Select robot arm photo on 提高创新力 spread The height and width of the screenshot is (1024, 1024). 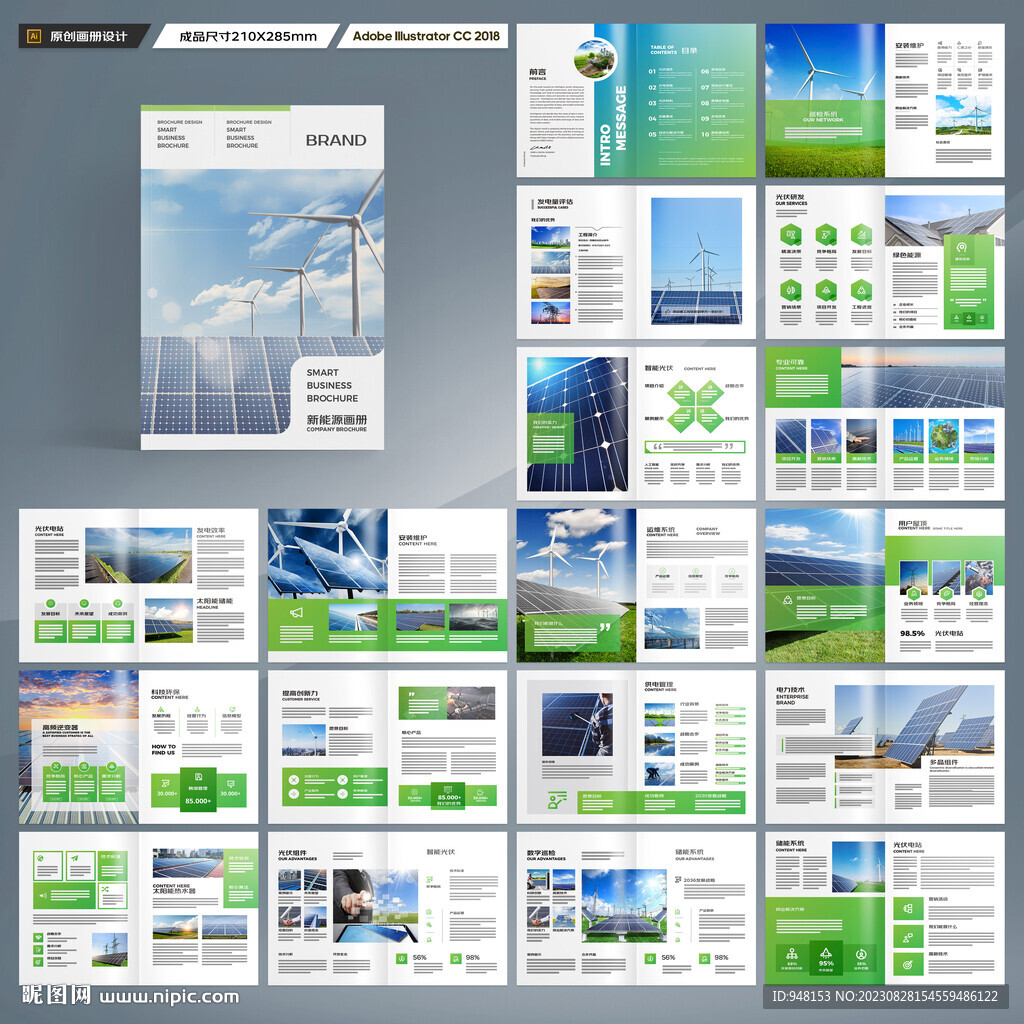(x=472, y=703)
